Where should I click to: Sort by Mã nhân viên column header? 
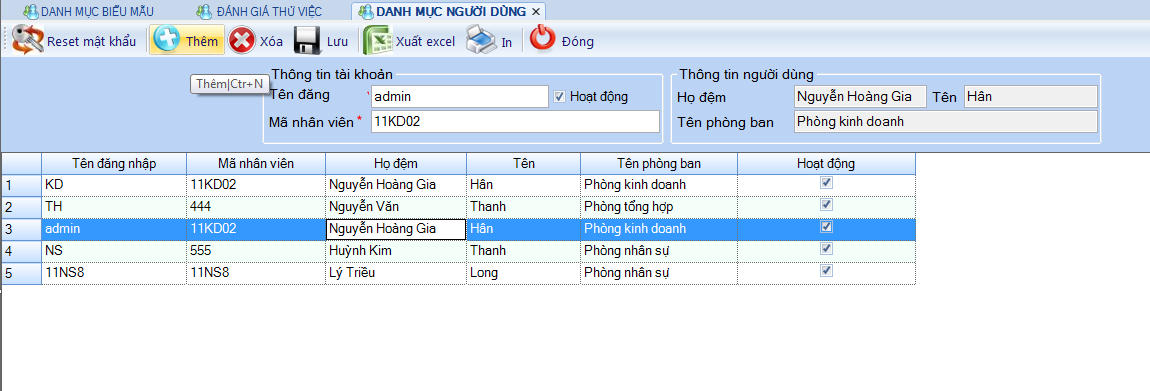(x=256, y=164)
